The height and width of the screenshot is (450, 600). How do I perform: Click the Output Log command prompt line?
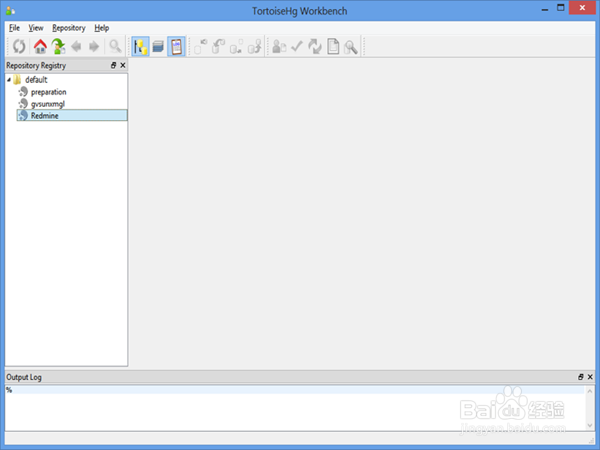(295, 390)
